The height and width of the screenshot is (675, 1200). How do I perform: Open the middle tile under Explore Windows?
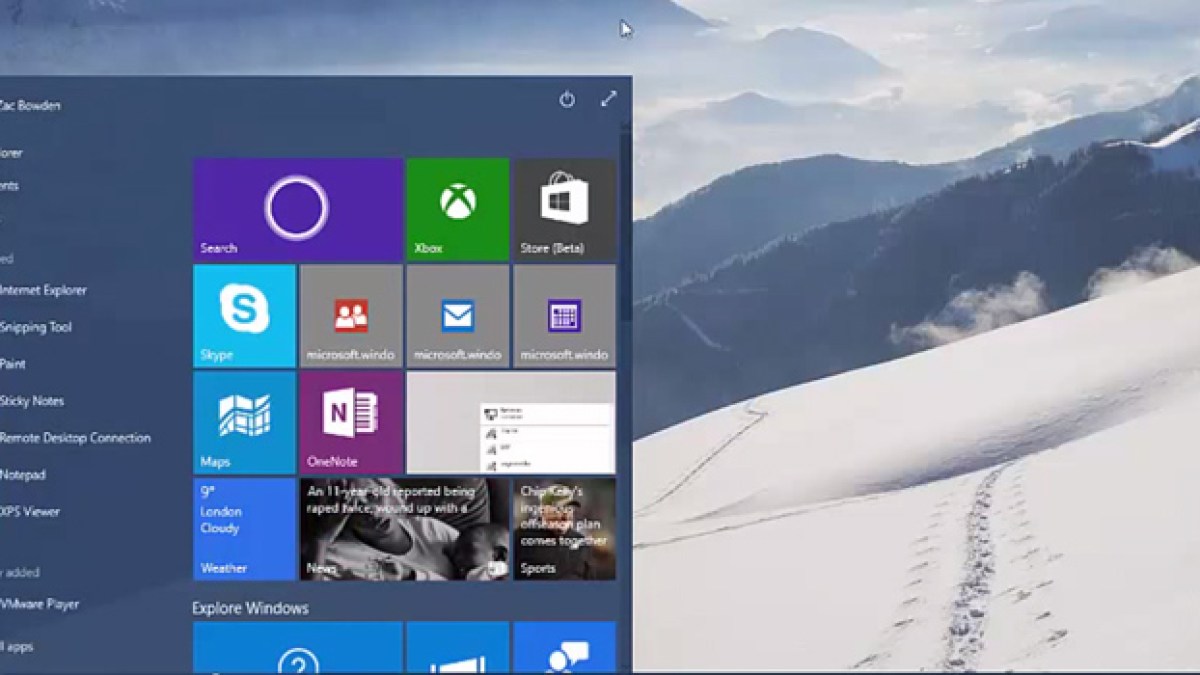click(x=457, y=648)
